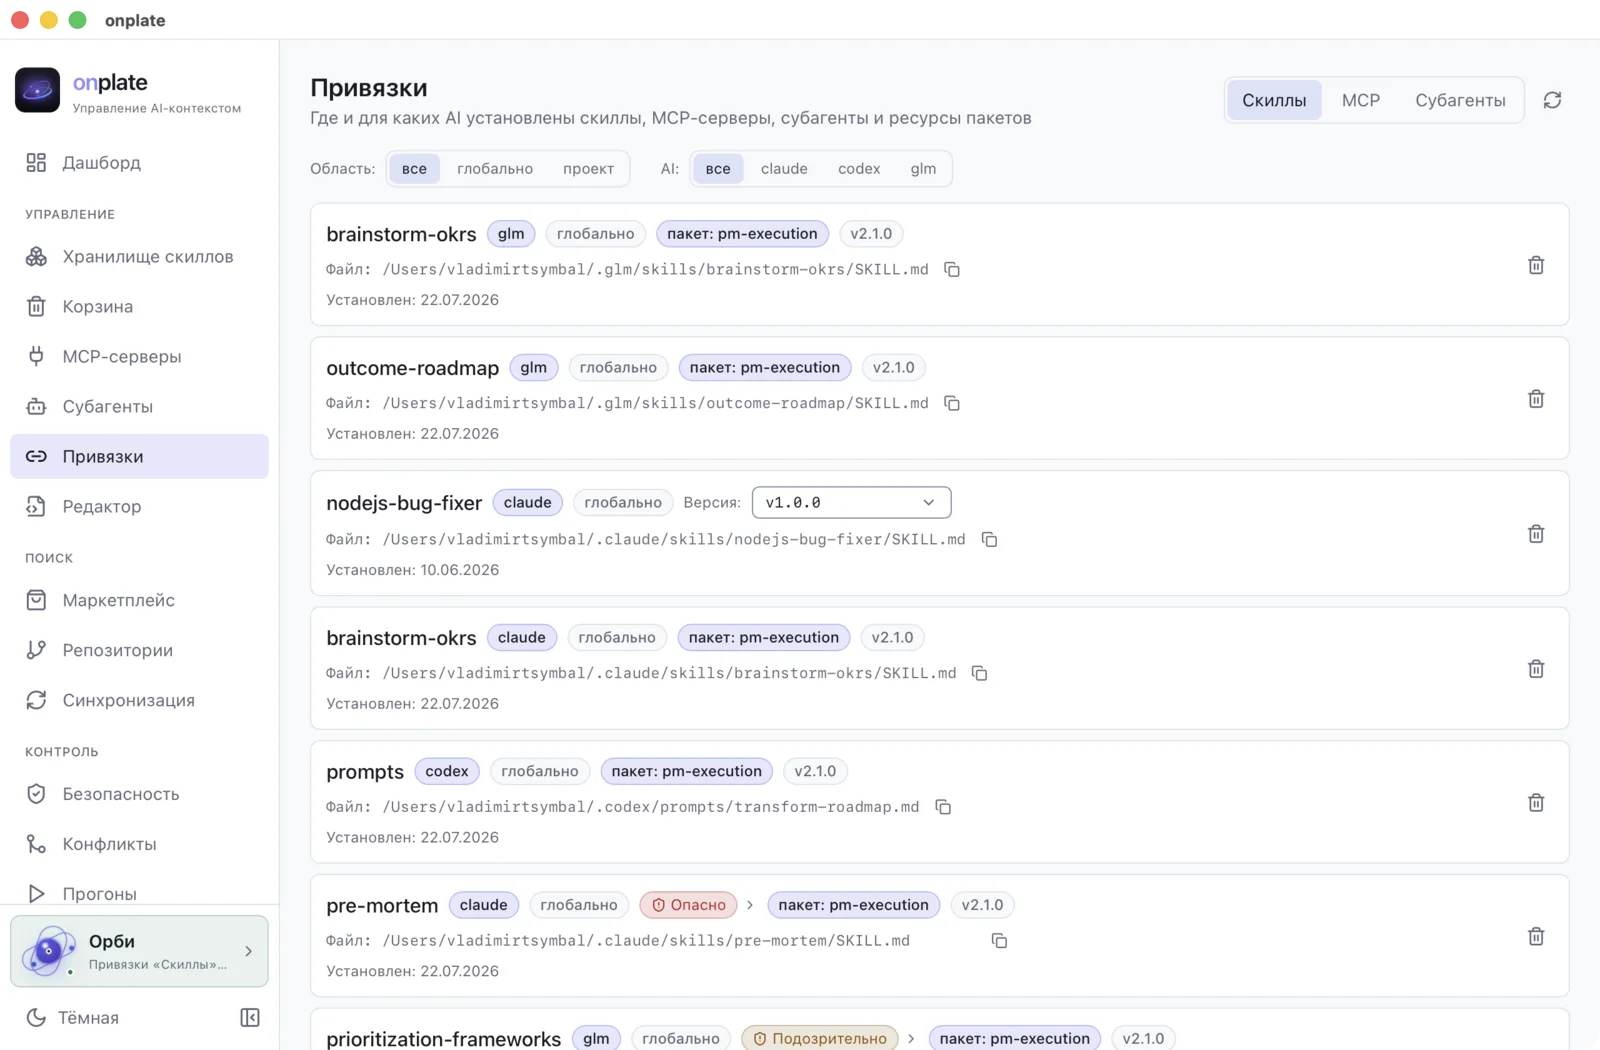Copy file path of nodejs-bug-fixer
Screen dimensions: 1600x1050
989,539
